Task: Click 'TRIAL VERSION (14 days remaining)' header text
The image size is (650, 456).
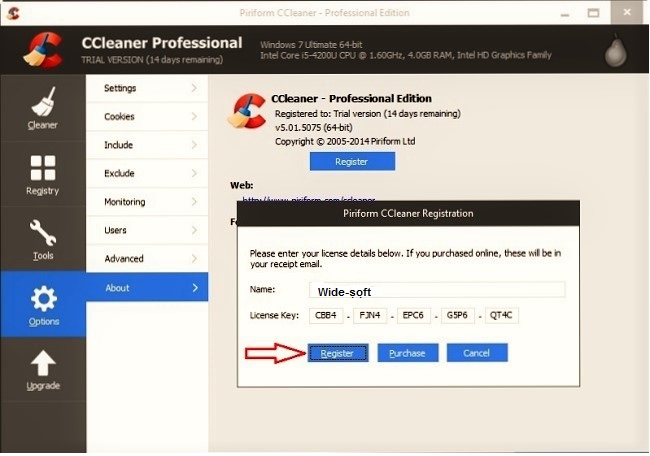Action: tap(152, 60)
